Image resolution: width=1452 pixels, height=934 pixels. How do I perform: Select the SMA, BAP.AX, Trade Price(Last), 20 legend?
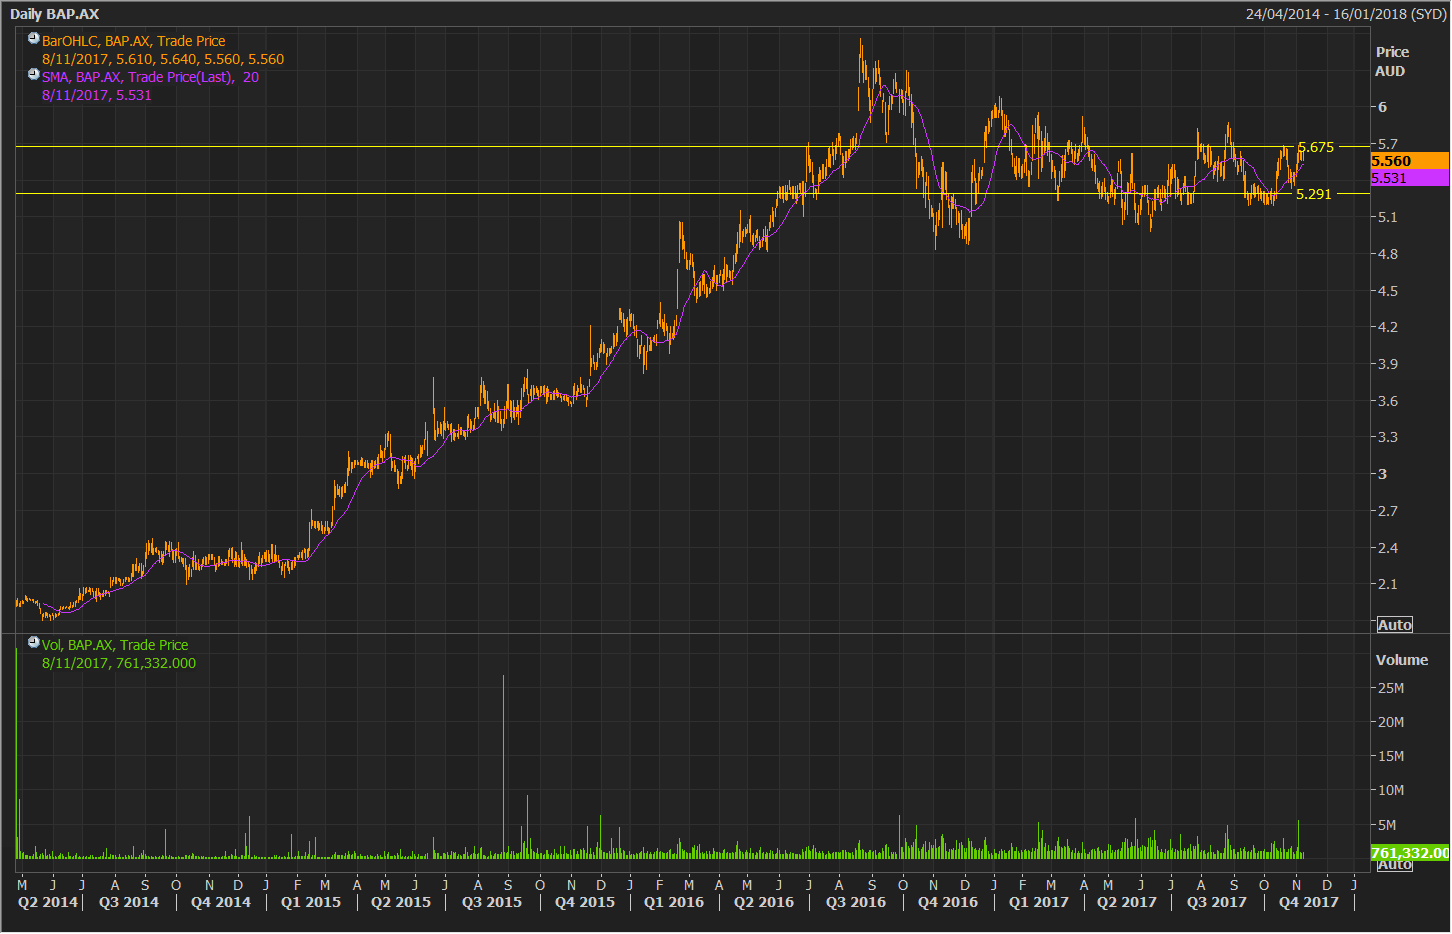point(150,77)
